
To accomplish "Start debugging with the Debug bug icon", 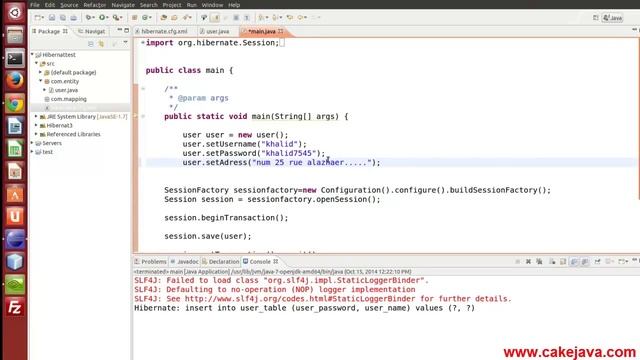I will point(88,18).
